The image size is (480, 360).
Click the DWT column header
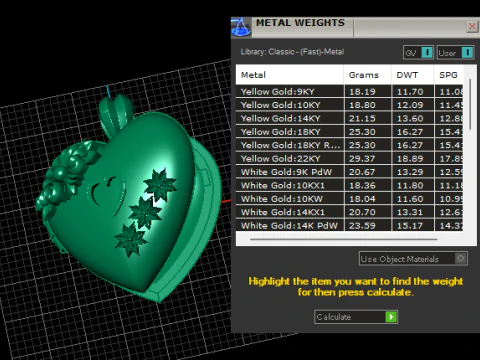413,75
